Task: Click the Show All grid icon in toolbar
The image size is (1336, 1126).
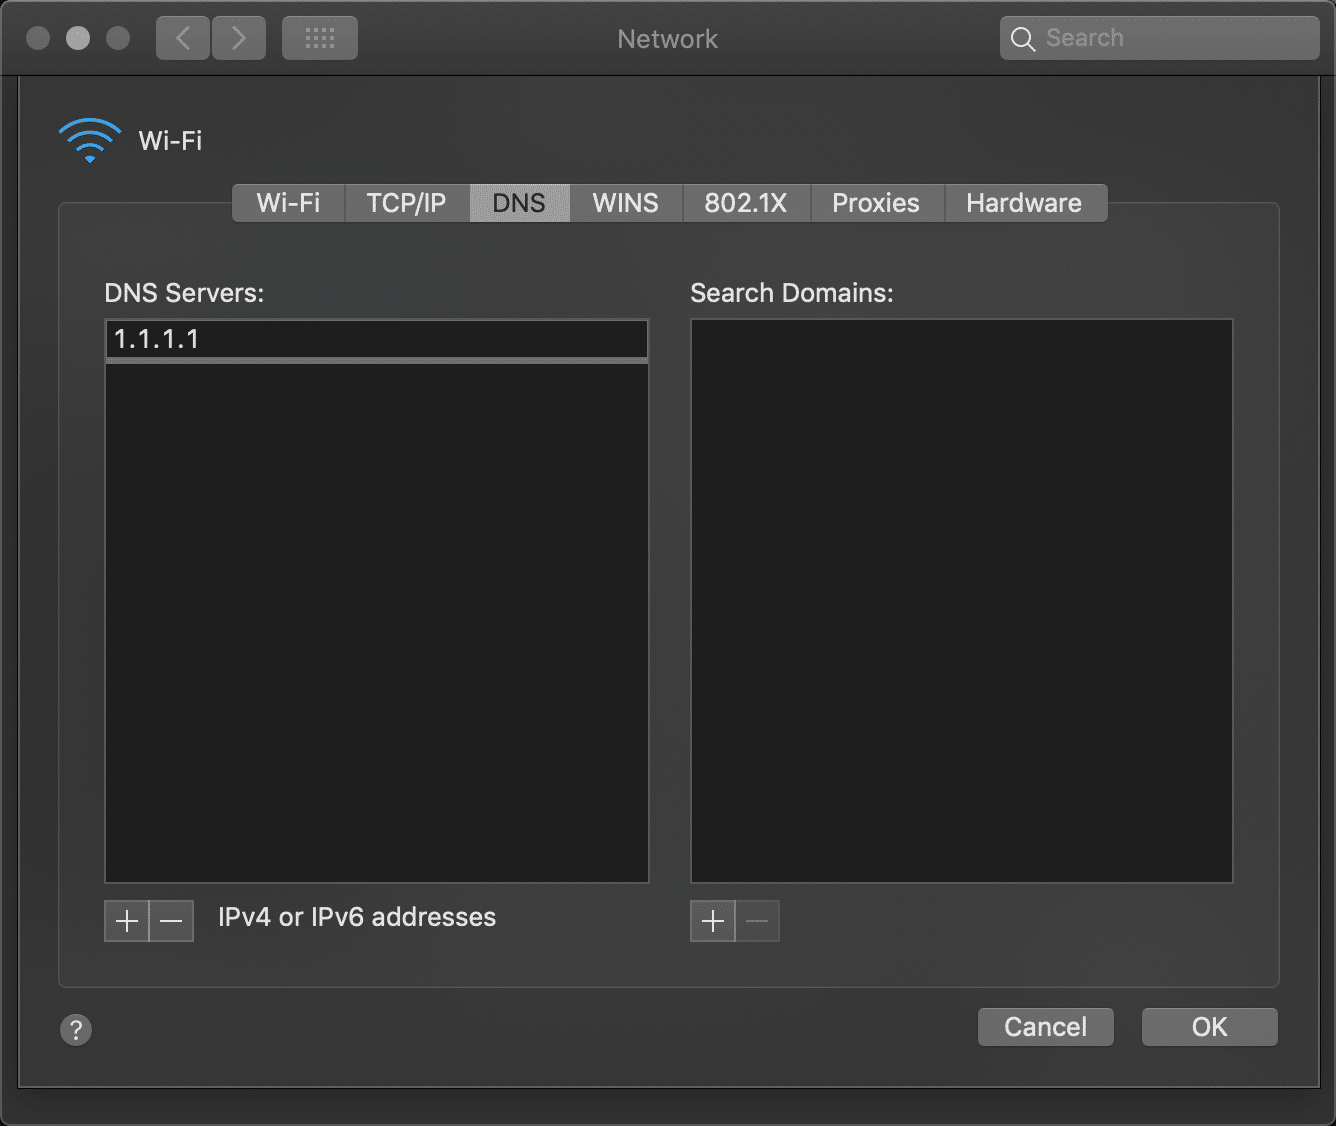Action: point(319,37)
